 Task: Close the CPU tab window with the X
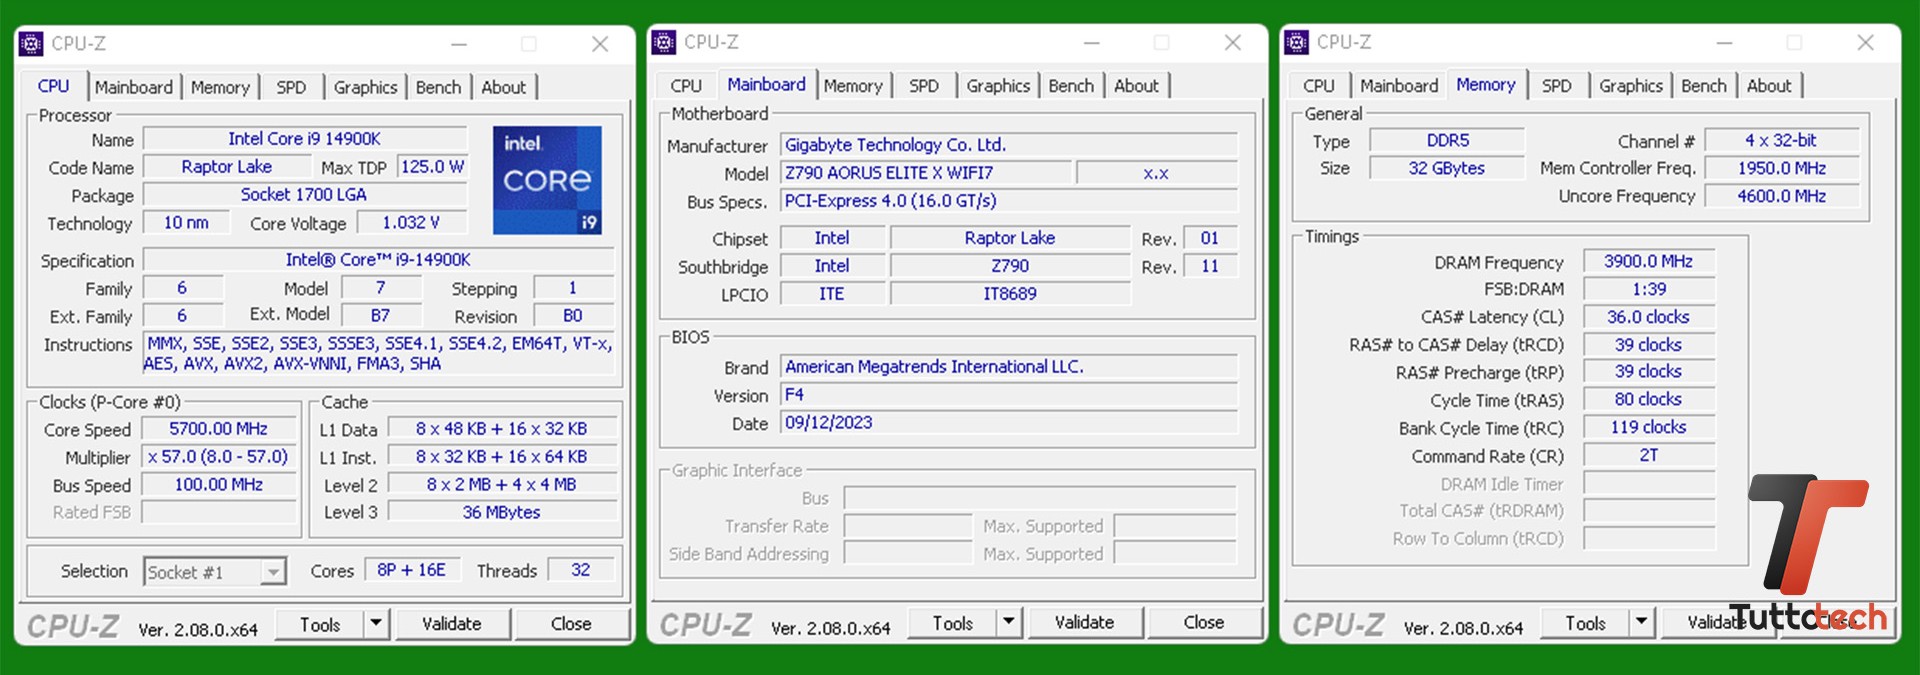(600, 44)
